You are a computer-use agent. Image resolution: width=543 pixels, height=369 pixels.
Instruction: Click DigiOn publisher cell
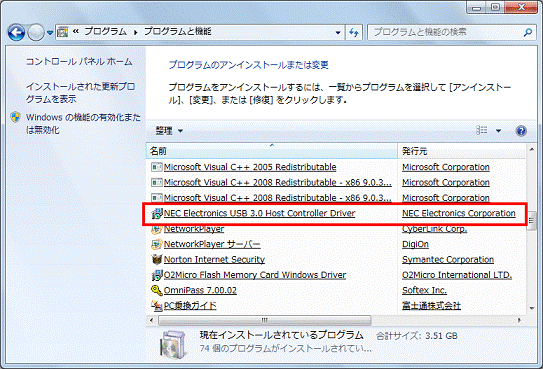tap(415, 244)
